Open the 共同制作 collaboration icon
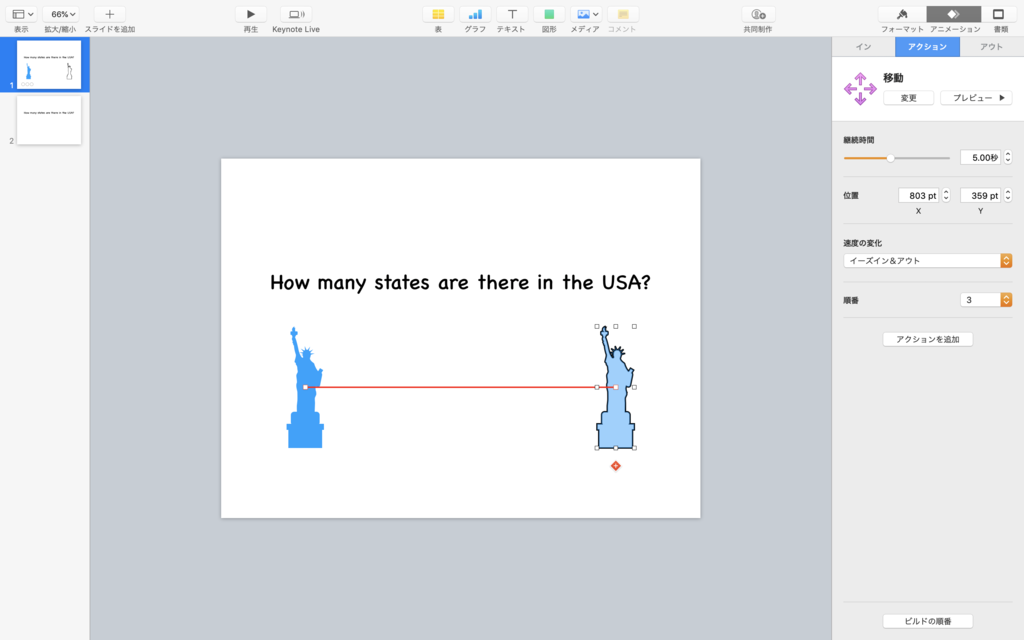Viewport: 1024px width, 640px height. click(x=758, y=14)
